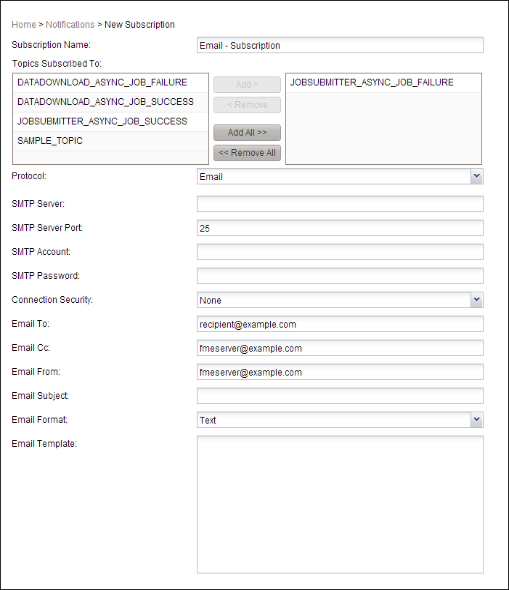Click the < Remove button
This screenshot has height=590, width=509.
click(247, 105)
